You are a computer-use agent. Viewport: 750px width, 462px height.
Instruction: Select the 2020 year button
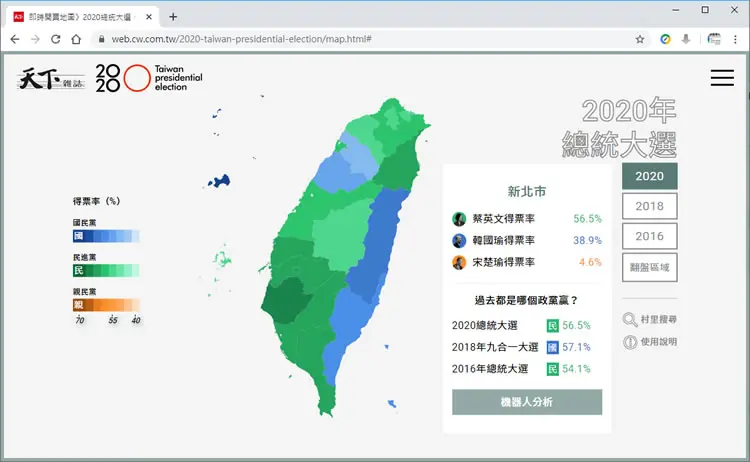coord(650,176)
